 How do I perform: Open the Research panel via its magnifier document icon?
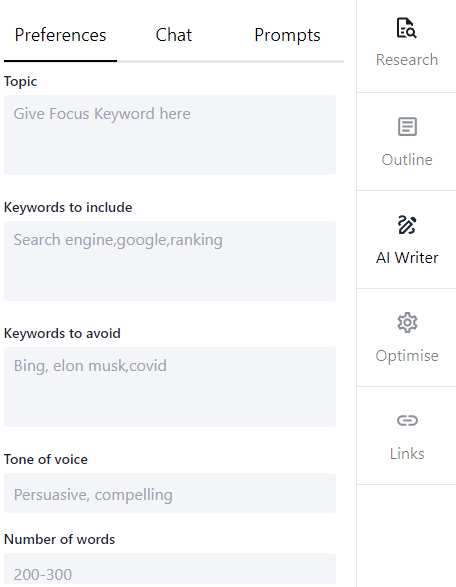[407, 28]
